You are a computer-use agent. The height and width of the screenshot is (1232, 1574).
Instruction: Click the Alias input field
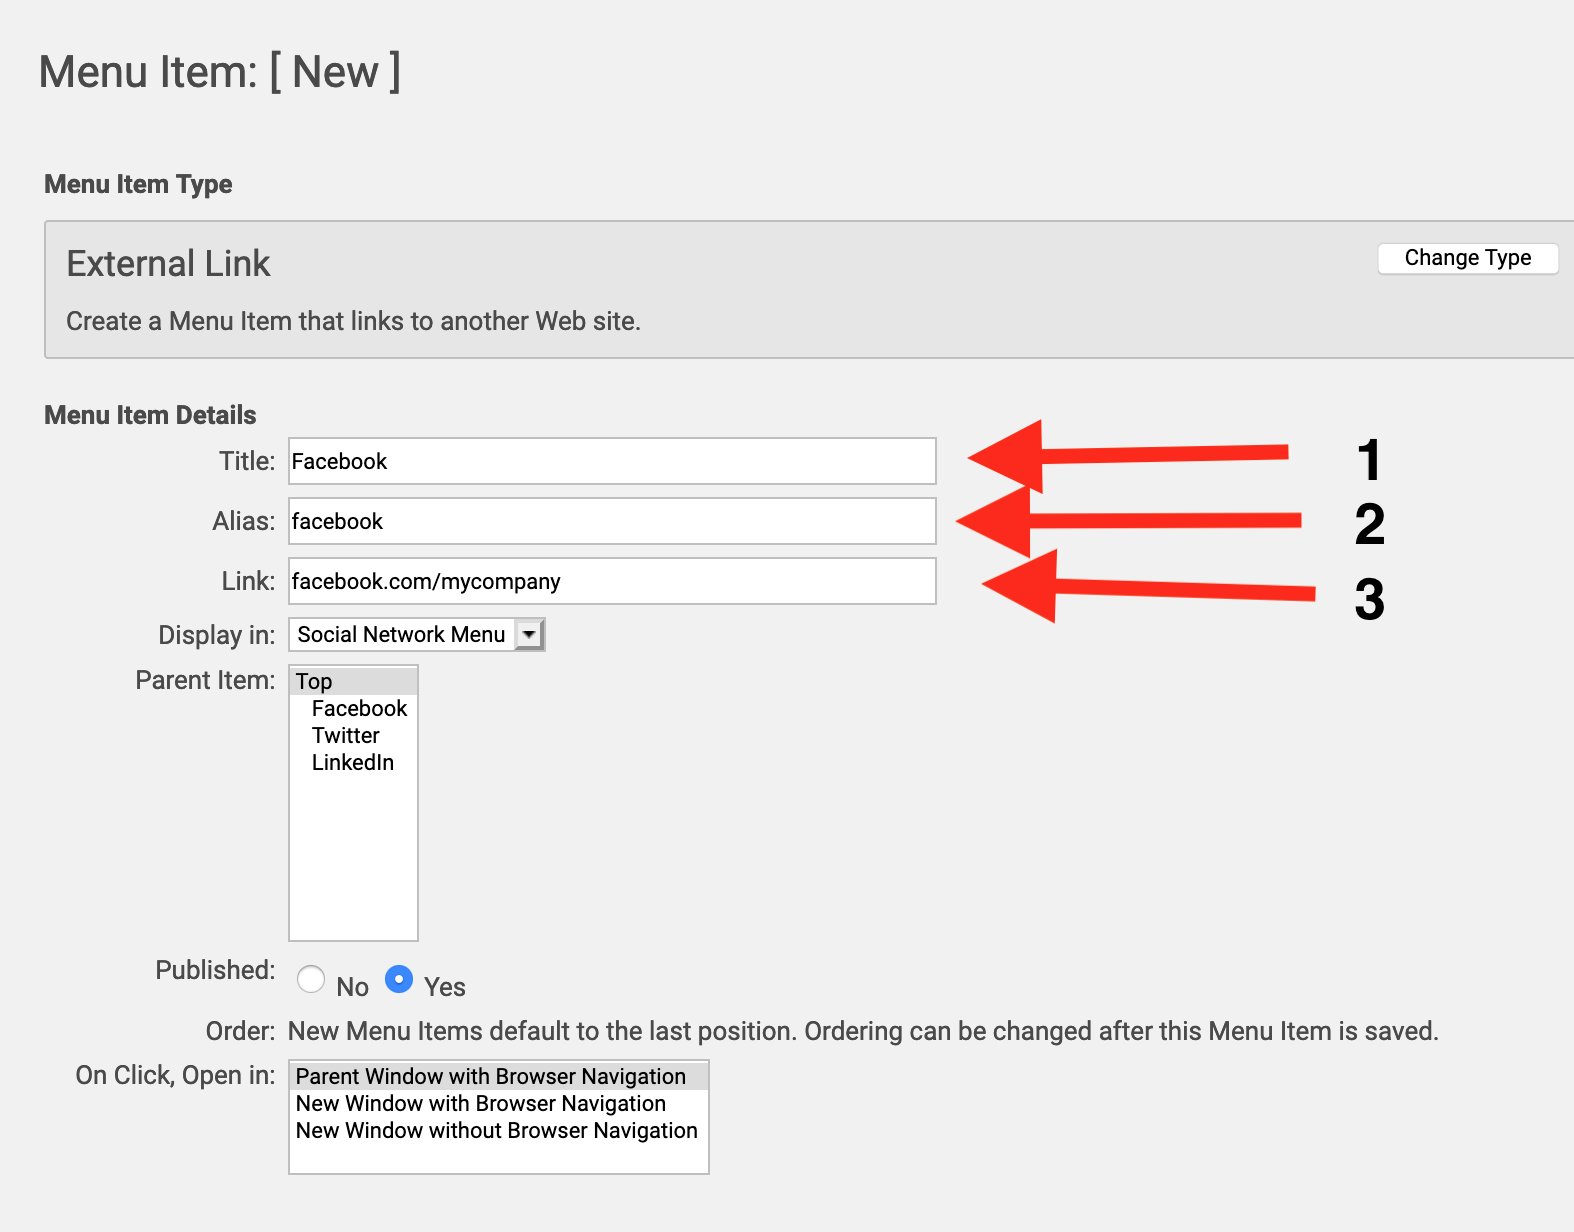click(x=612, y=521)
